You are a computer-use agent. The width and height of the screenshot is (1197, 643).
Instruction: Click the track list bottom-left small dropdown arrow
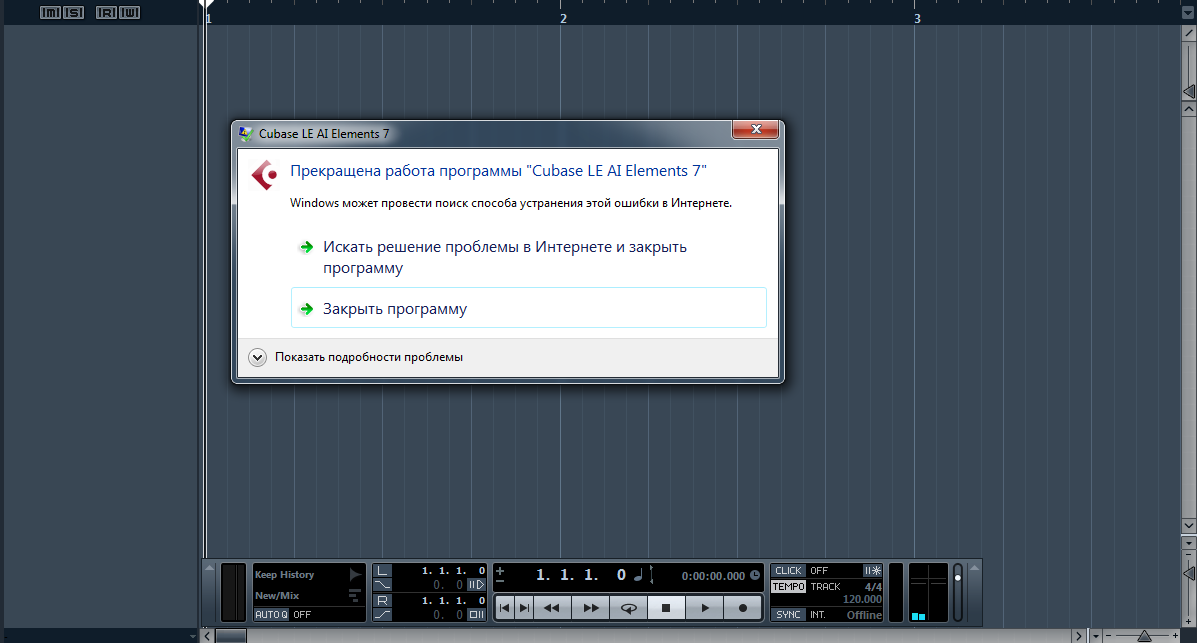pos(192,636)
